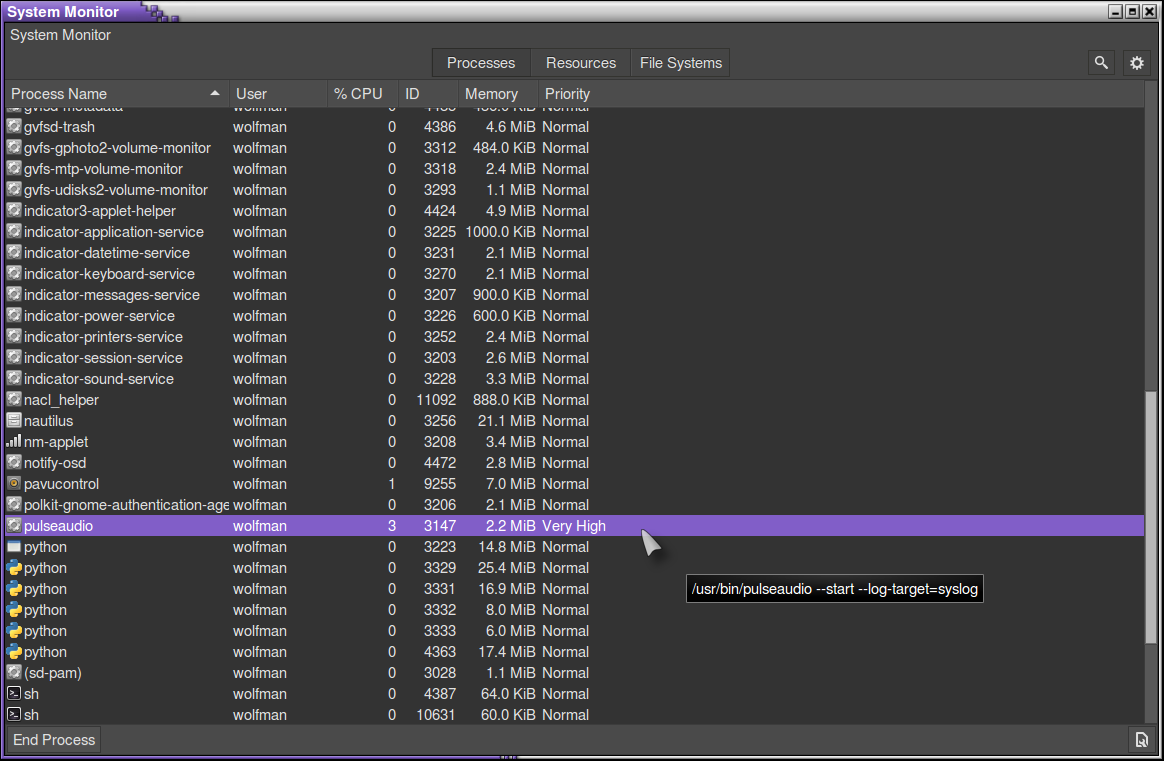The height and width of the screenshot is (761, 1164).
Task: Switch to the Resources tab
Action: (580, 63)
